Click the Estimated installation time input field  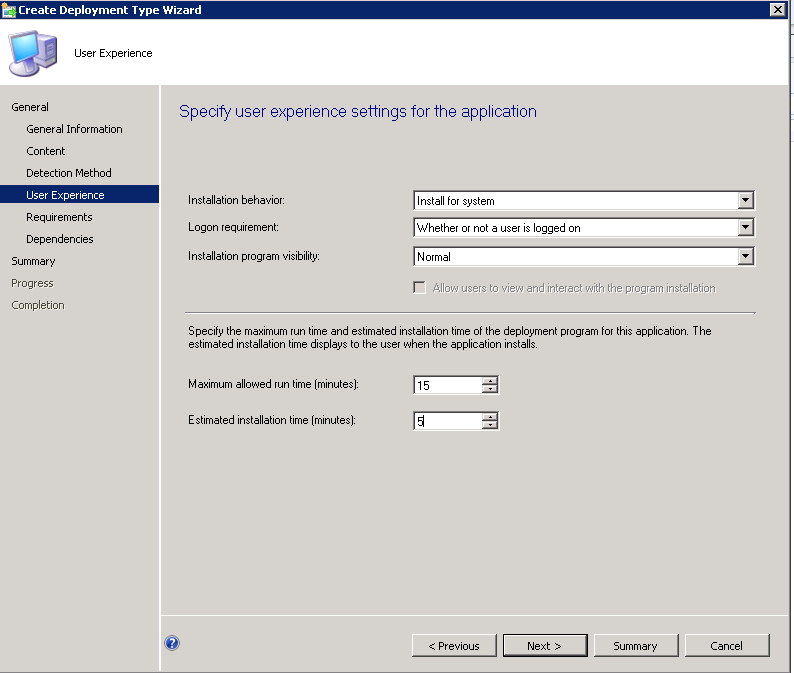[x=447, y=421]
